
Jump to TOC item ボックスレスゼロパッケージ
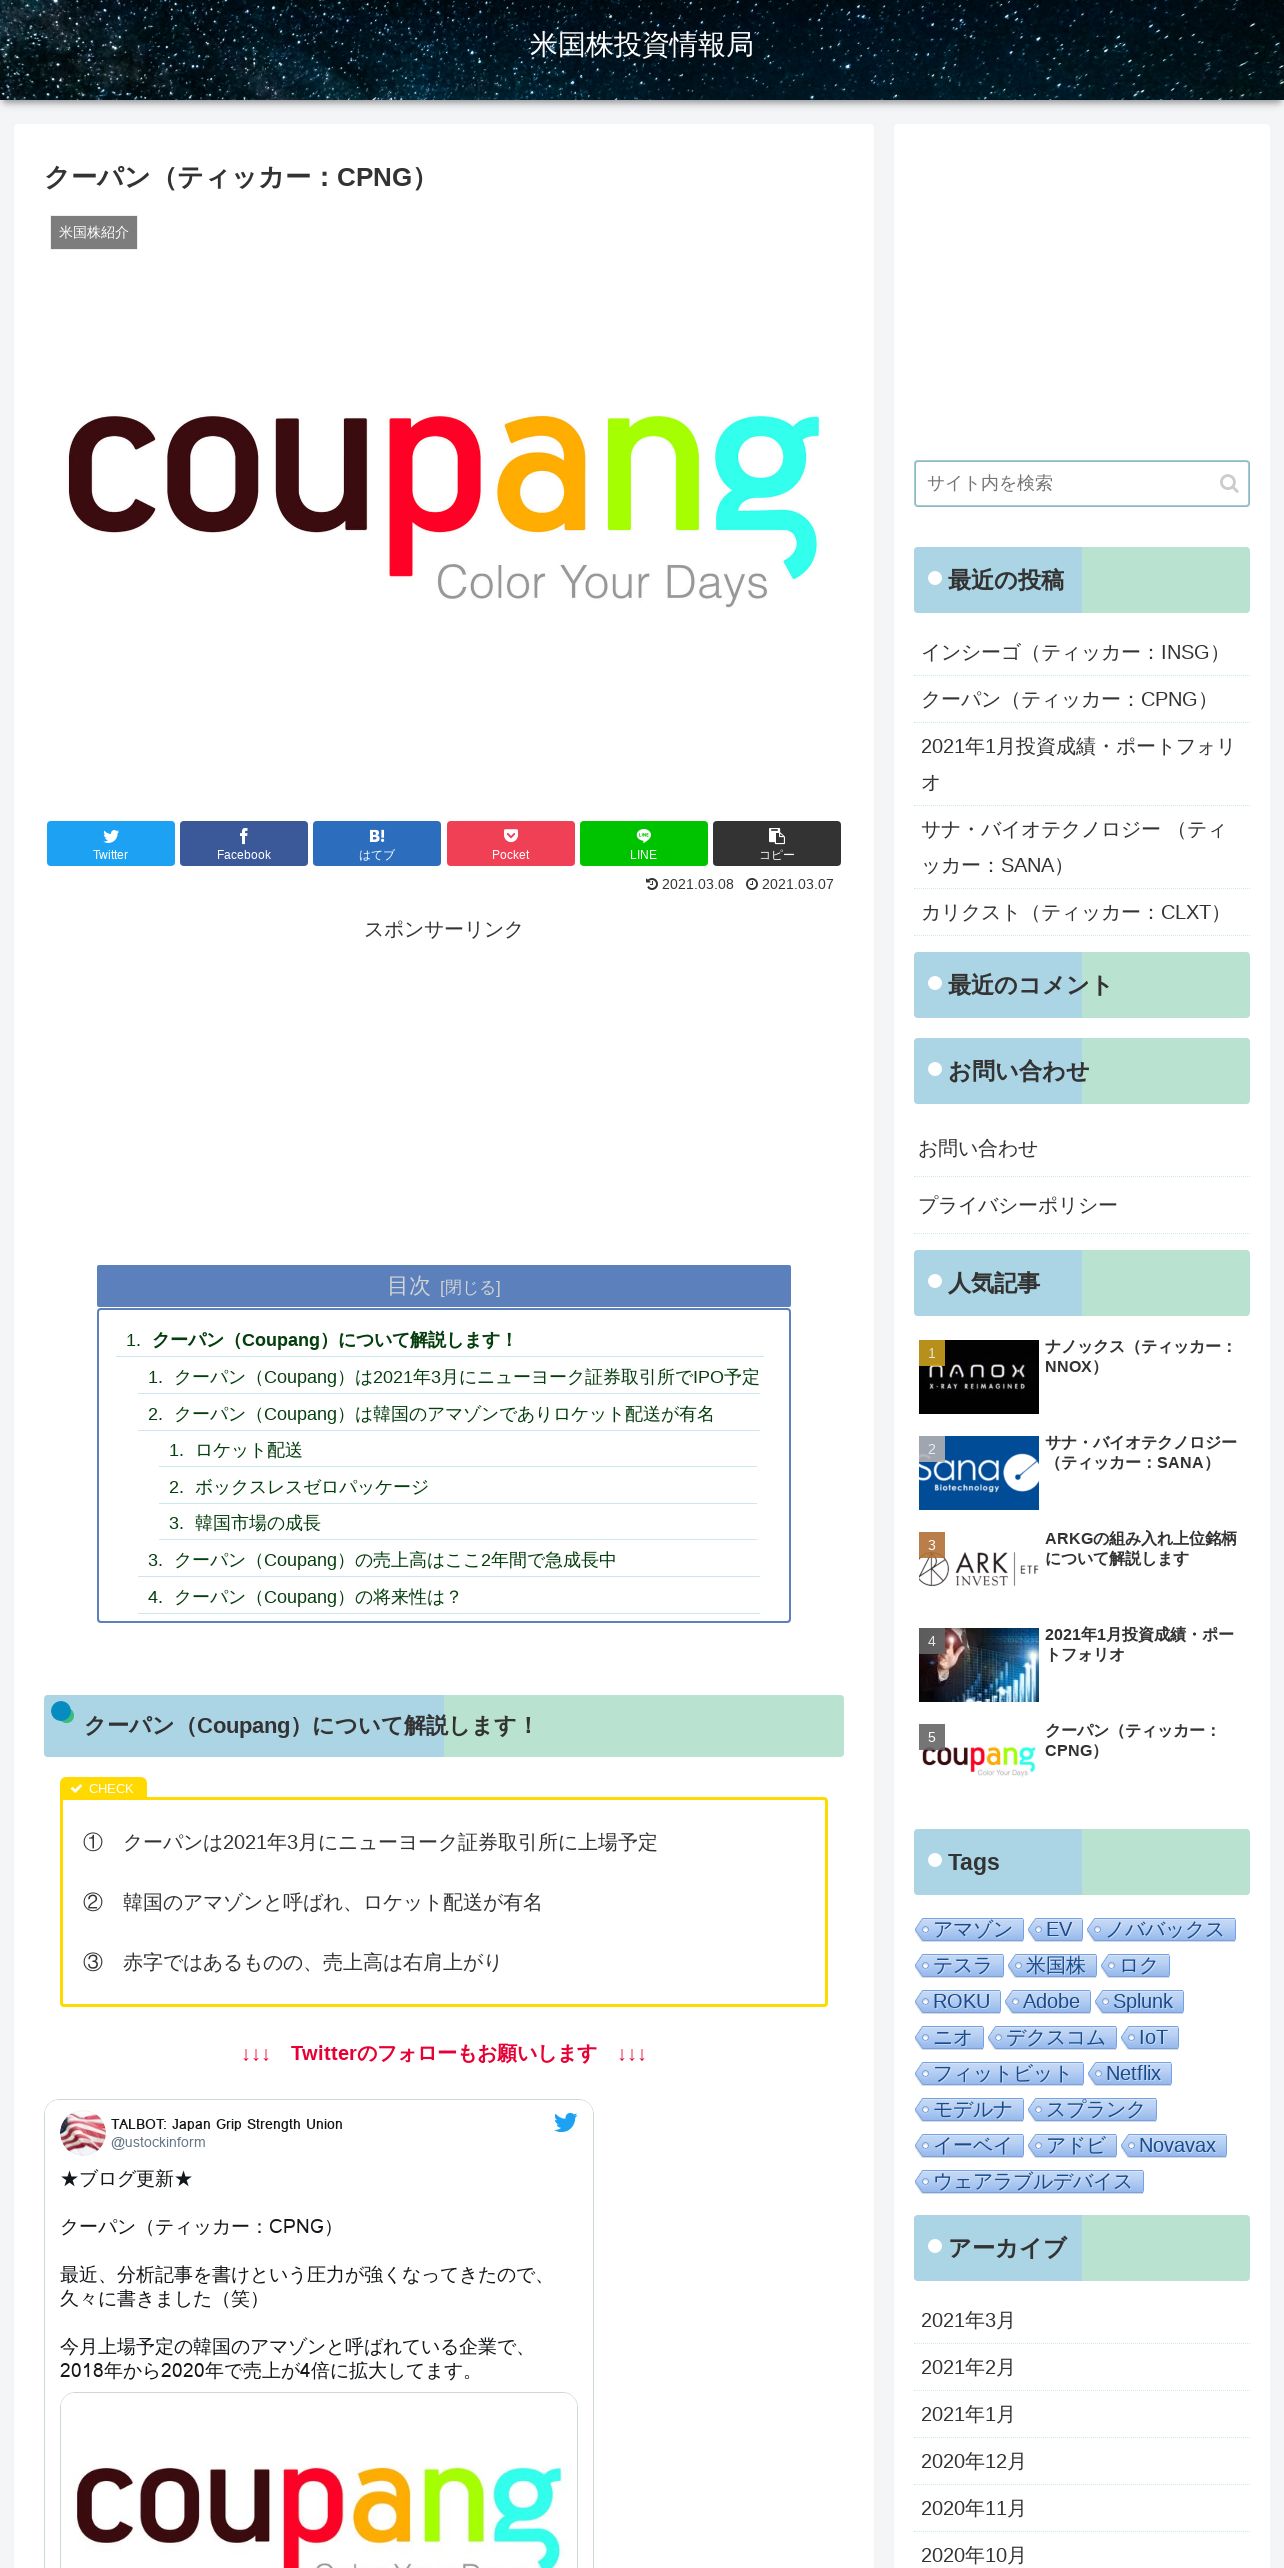(x=312, y=1487)
